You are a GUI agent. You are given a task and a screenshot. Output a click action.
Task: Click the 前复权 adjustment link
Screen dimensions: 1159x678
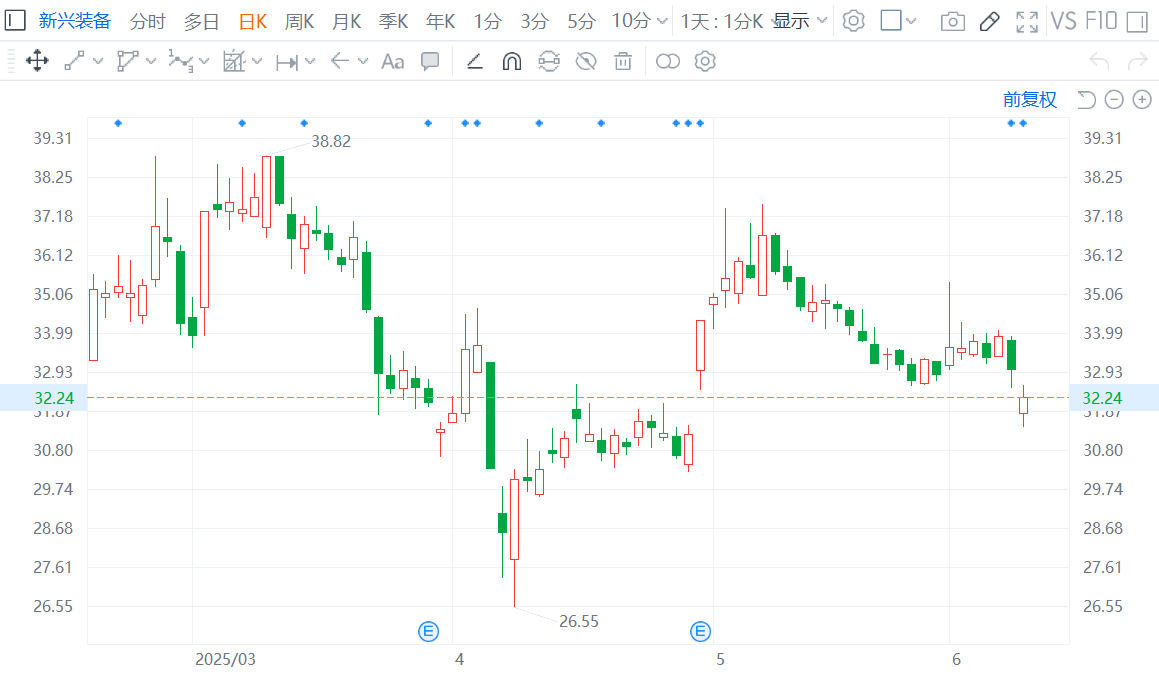pos(1029,99)
